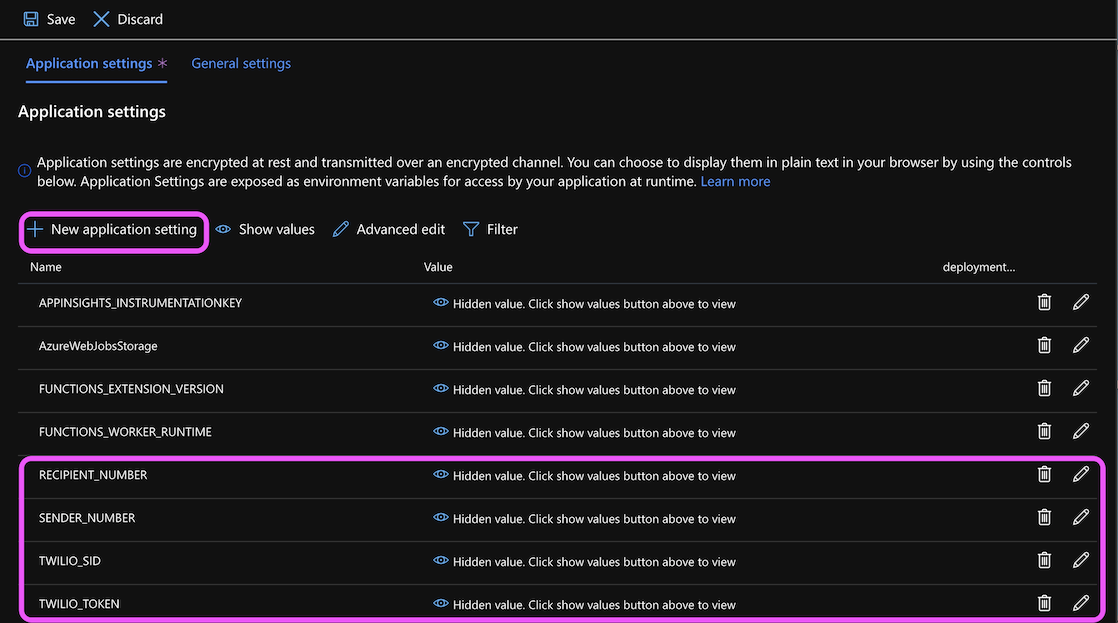This screenshot has width=1118, height=623.
Task: Select the Application settings tab
Action: 89,63
